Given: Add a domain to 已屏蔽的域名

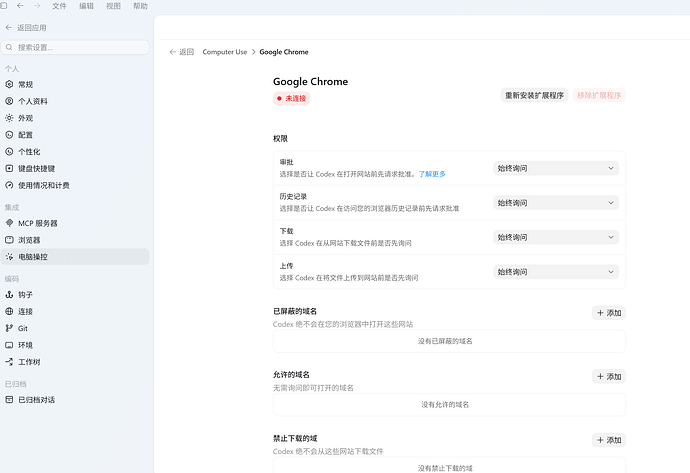Looking at the screenshot, I should coord(609,313).
